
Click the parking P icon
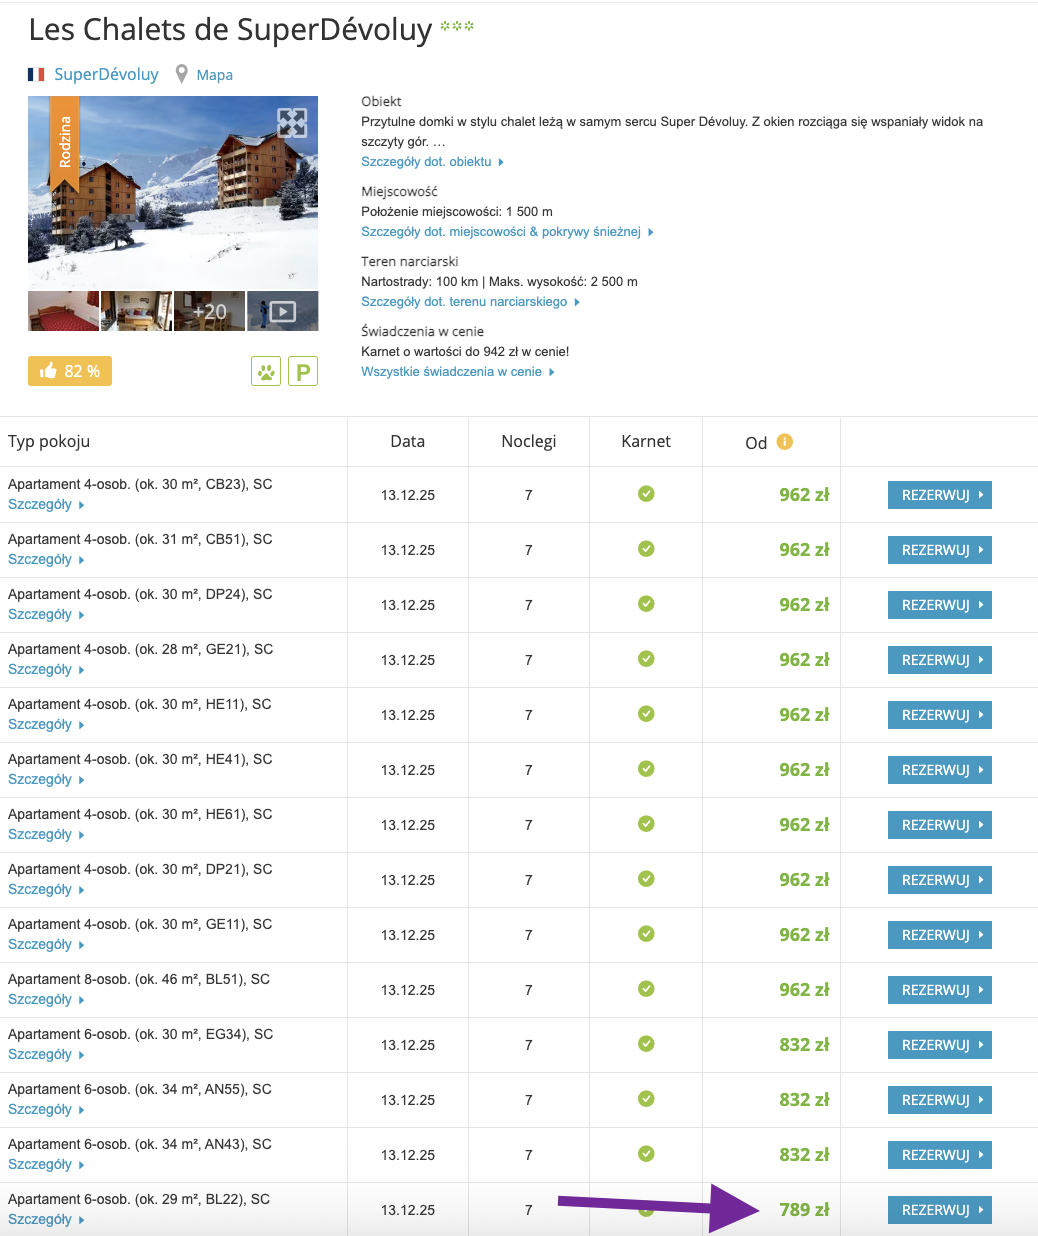[x=303, y=372]
